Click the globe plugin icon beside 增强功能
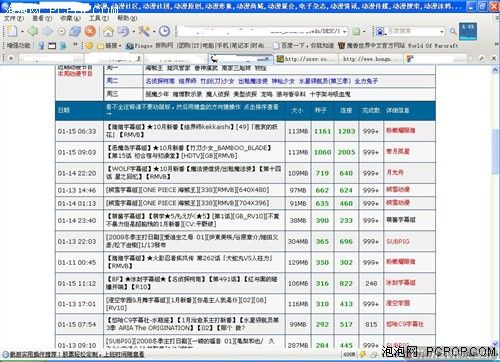Screen dimensions: 500x362 (x=41, y=46)
